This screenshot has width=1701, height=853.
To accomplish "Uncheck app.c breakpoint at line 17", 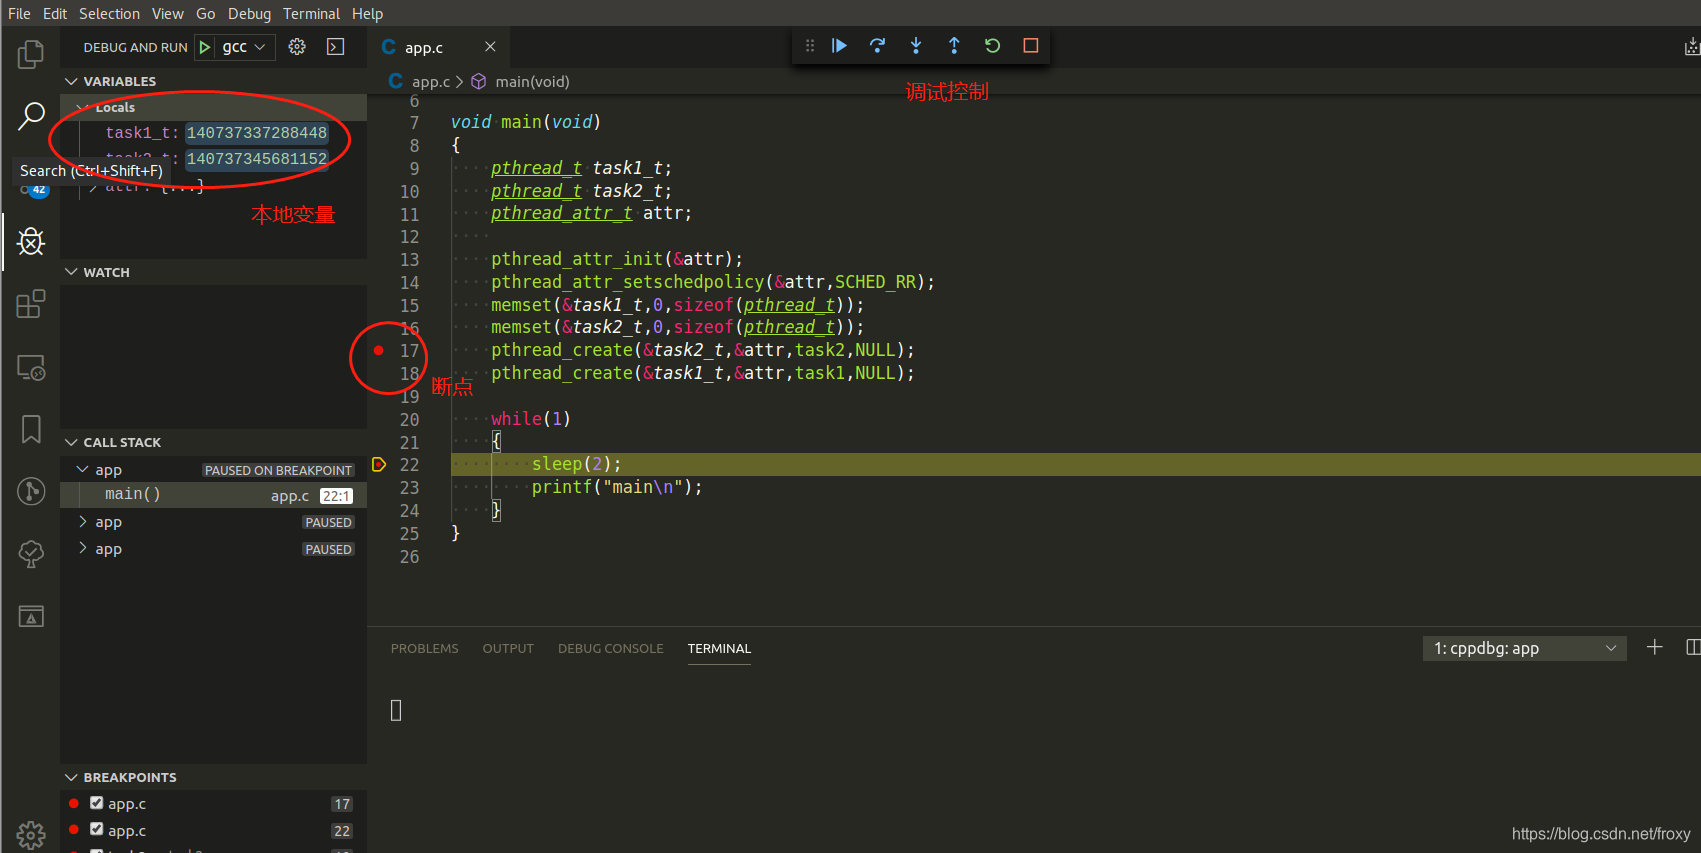I will click(x=97, y=803).
